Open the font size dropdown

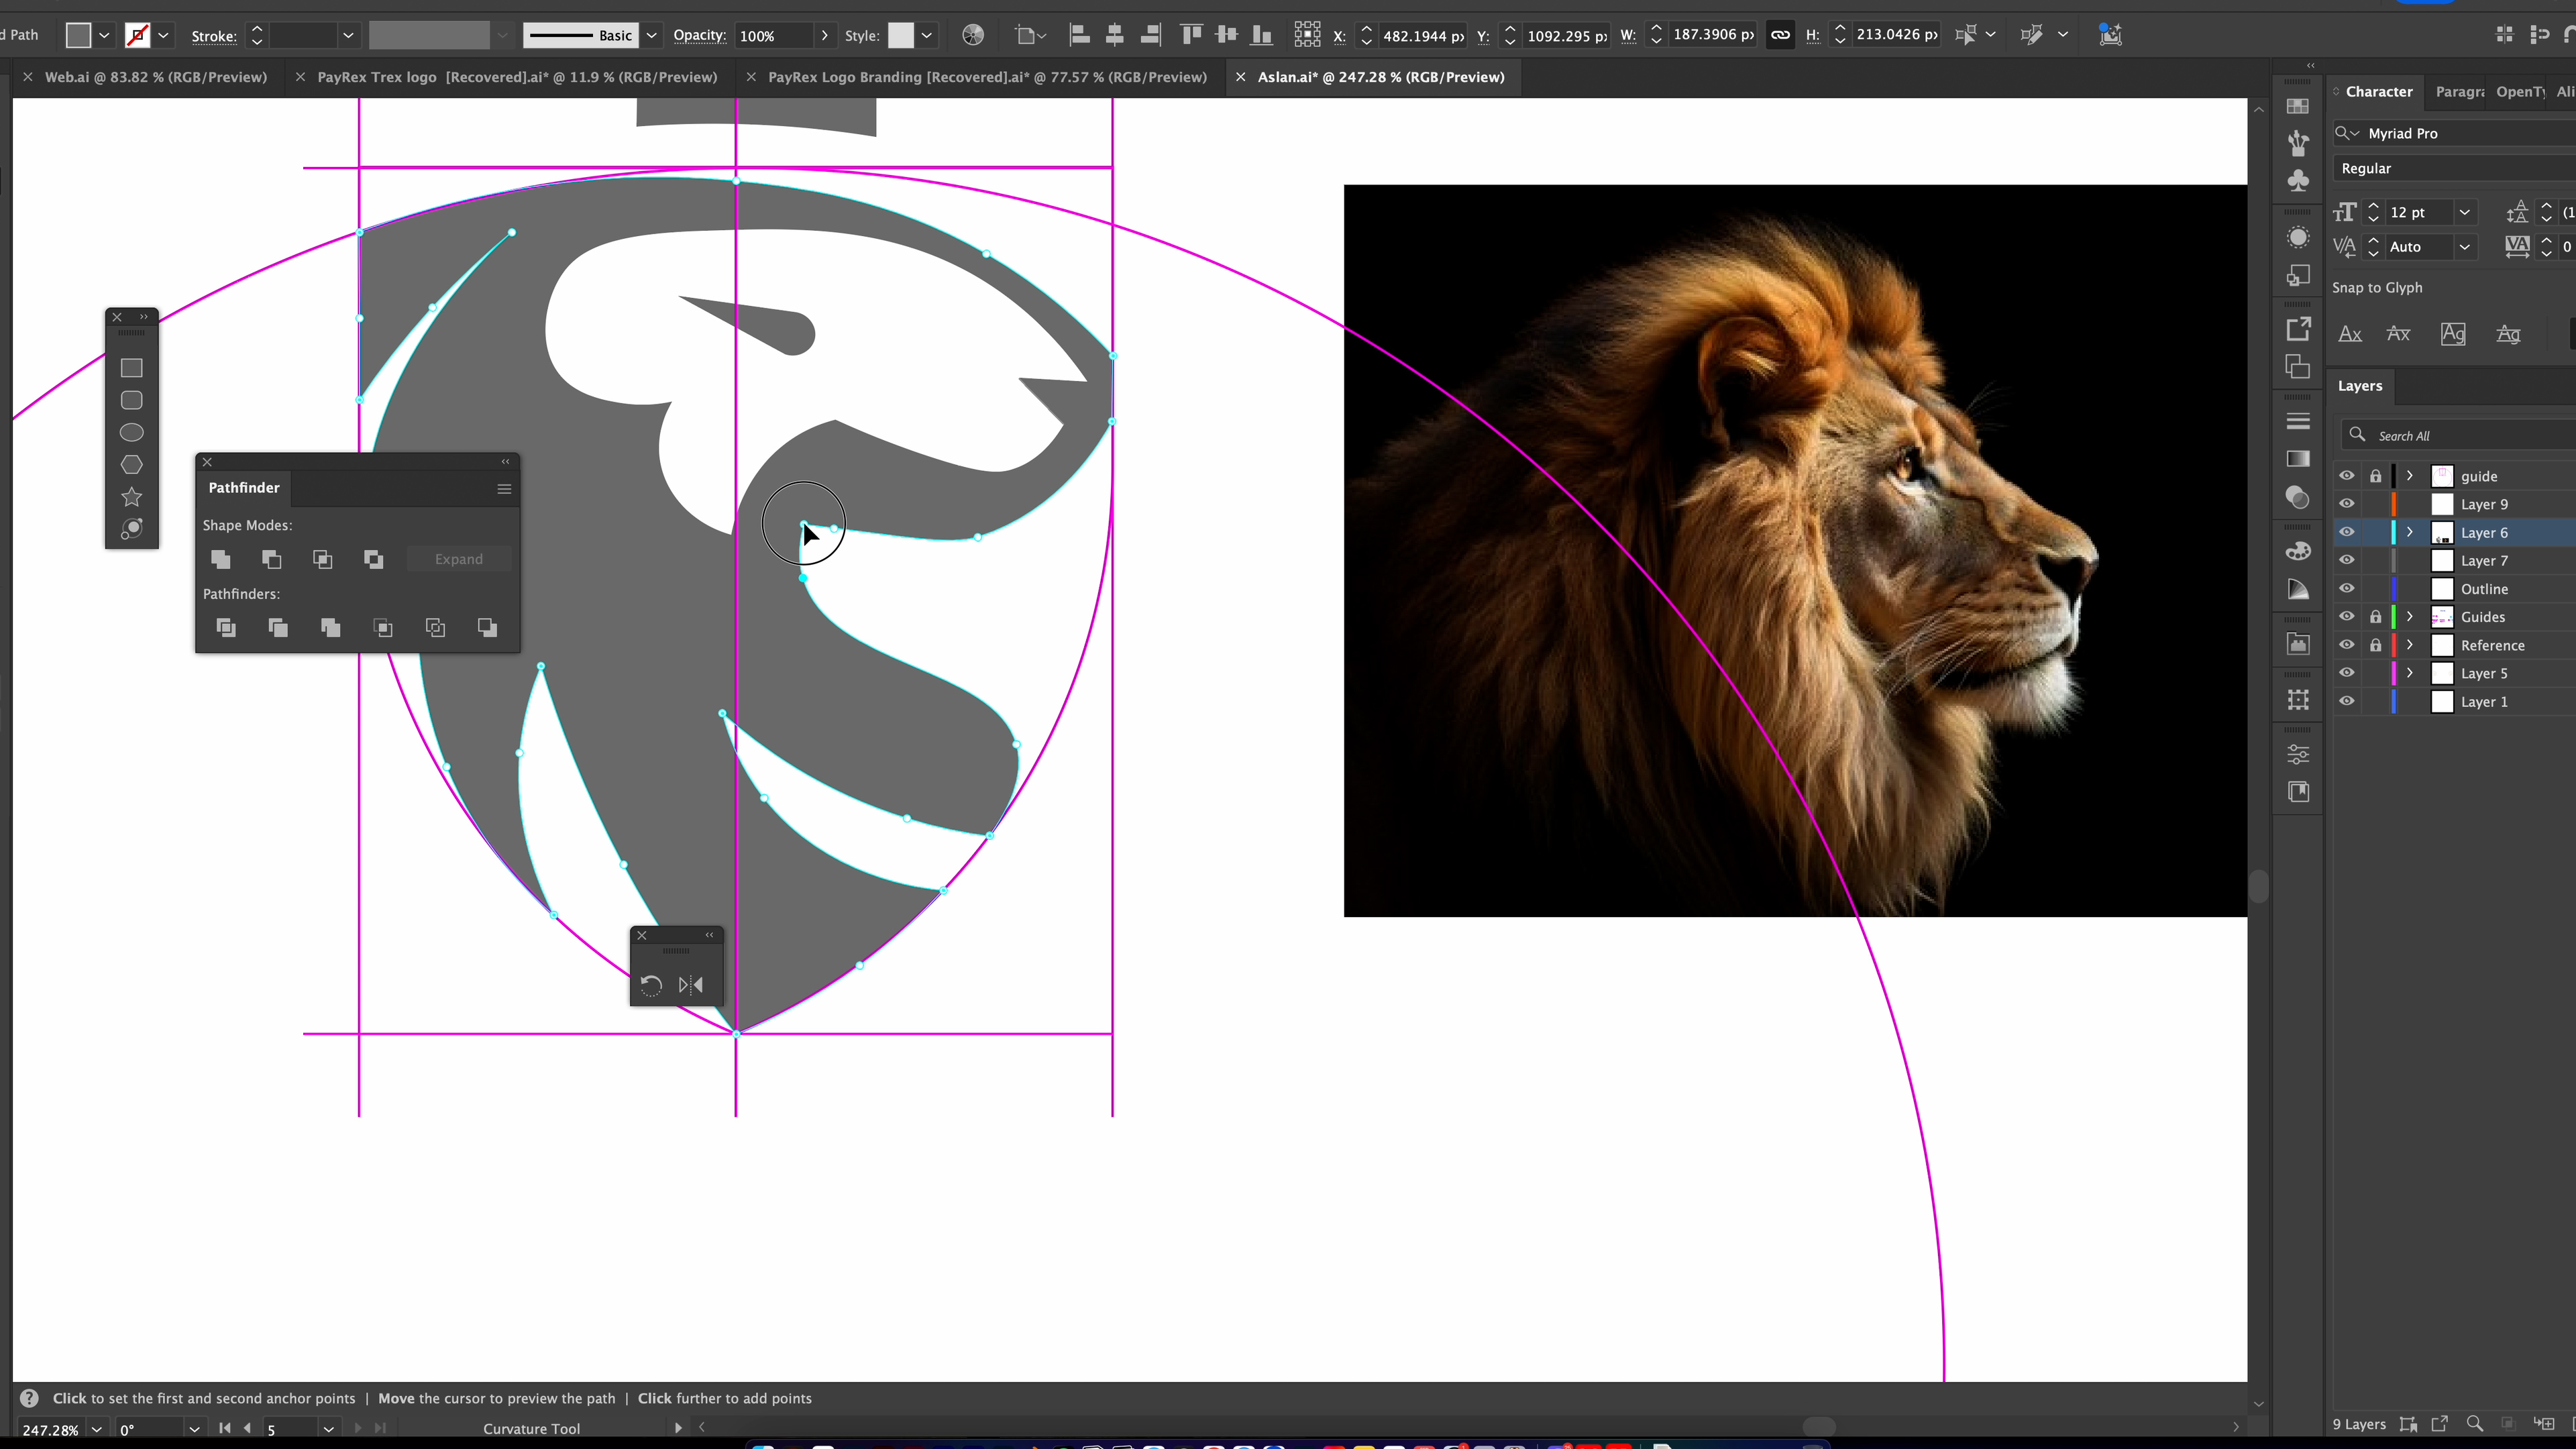pyautogui.click(x=2464, y=212)
